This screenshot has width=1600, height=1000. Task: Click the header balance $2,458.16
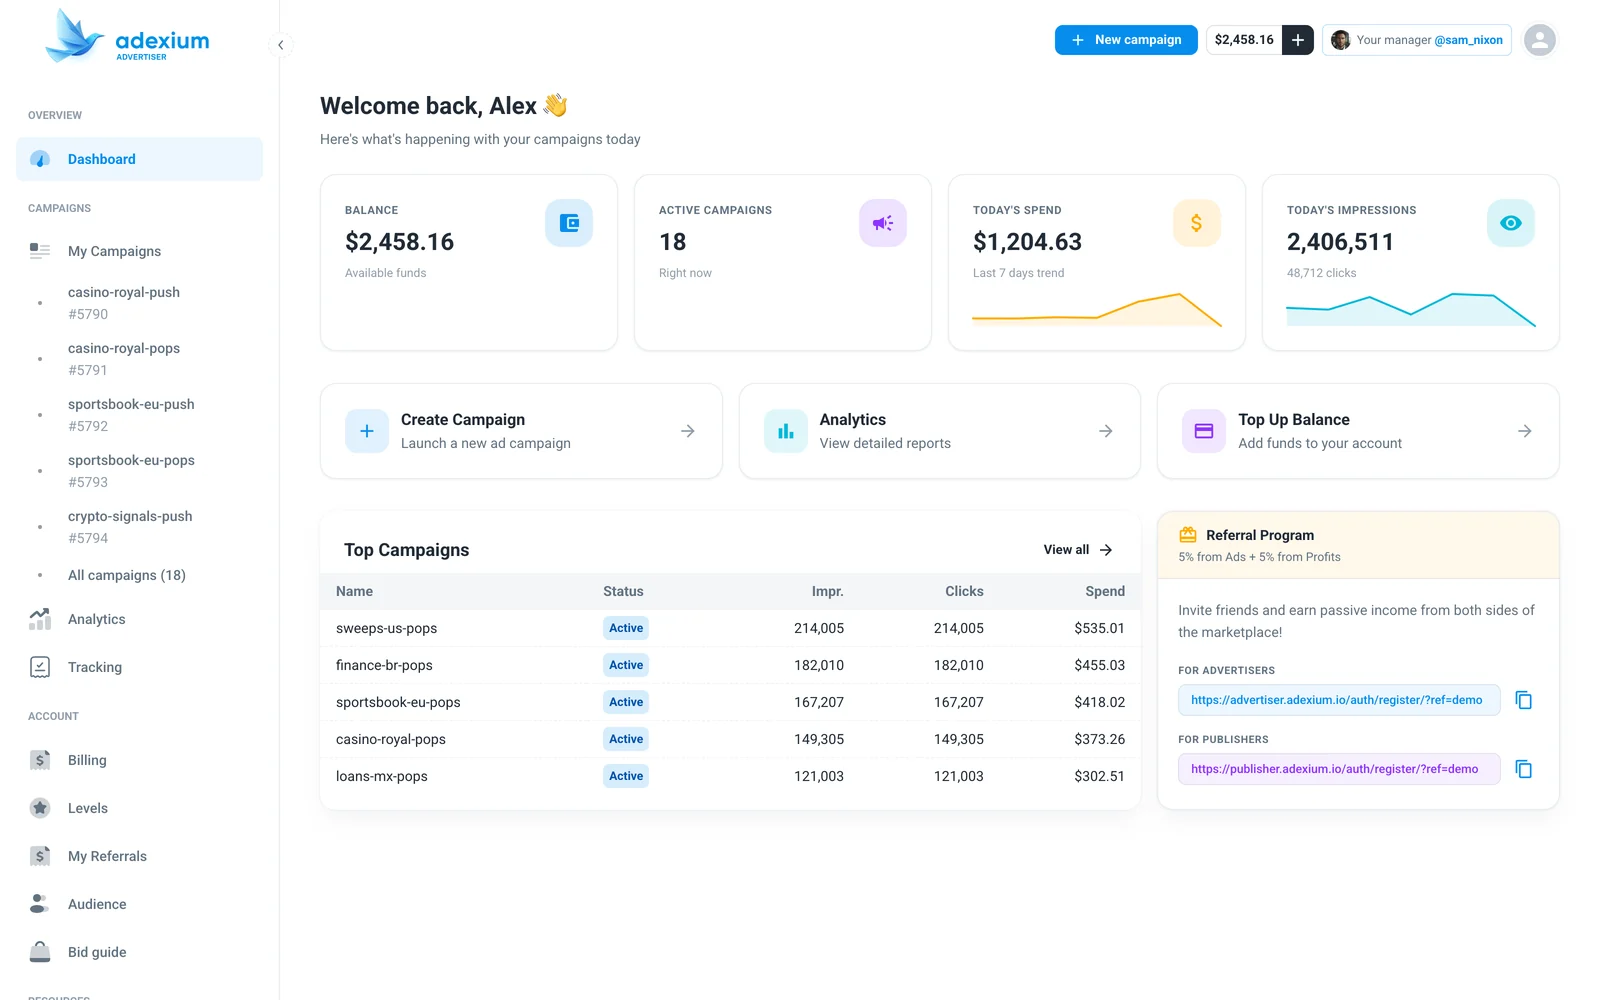1244,40
